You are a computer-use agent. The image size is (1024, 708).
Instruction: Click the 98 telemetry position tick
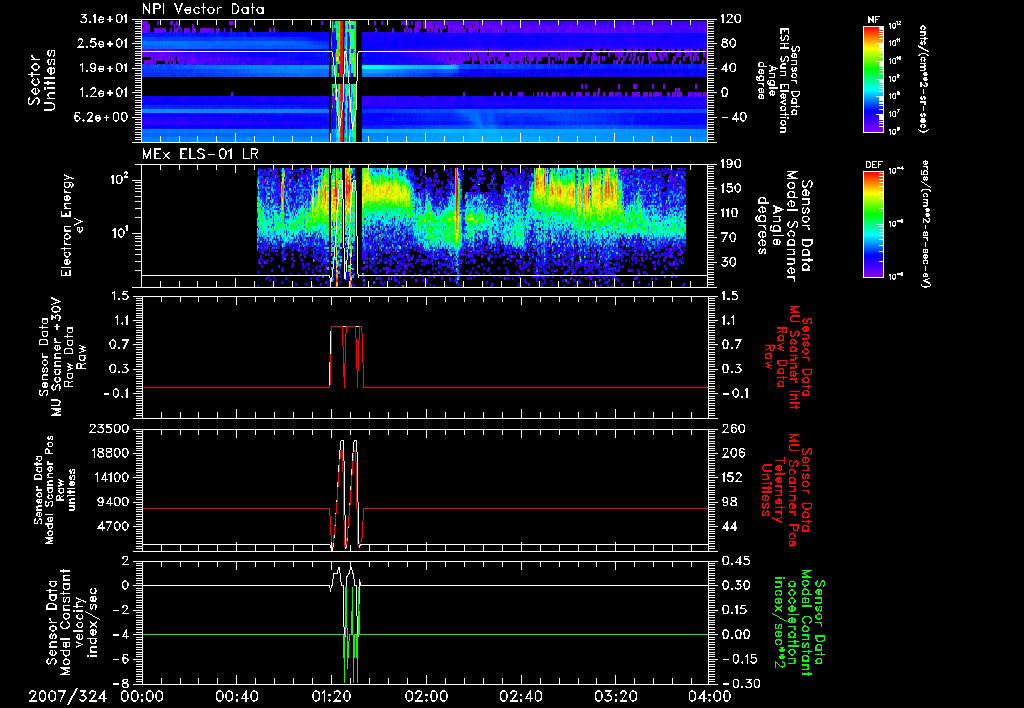coord(728,502)
